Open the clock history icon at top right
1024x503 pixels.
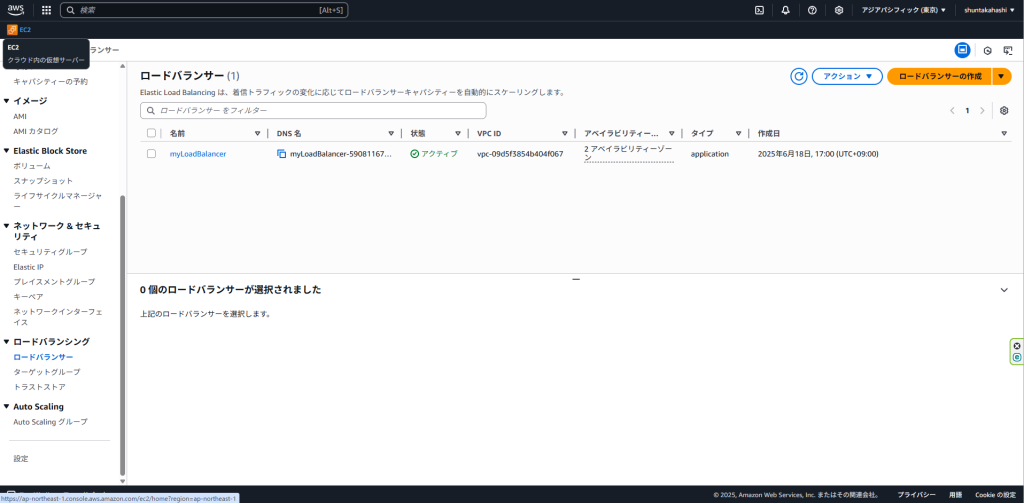pos(988,50)
